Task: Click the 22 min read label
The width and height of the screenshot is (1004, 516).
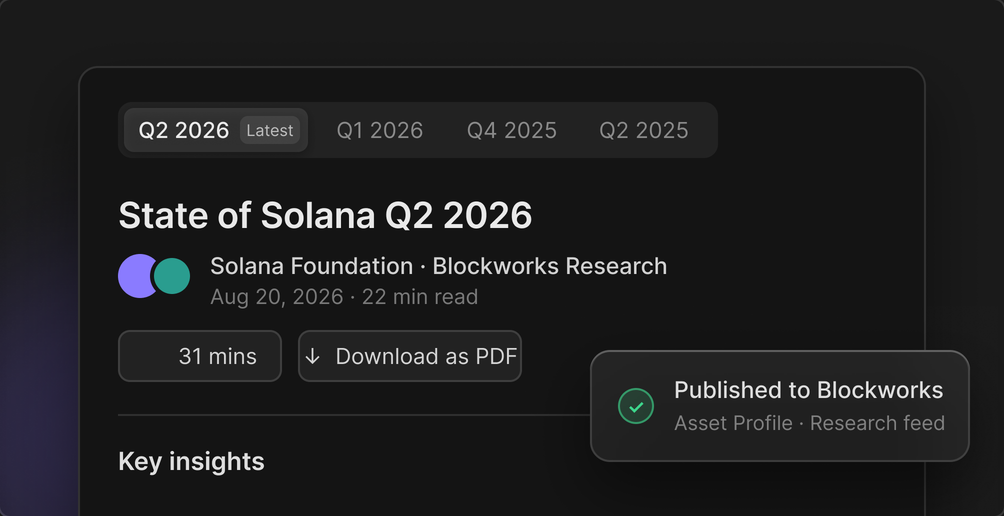Action: coord(420,297)
